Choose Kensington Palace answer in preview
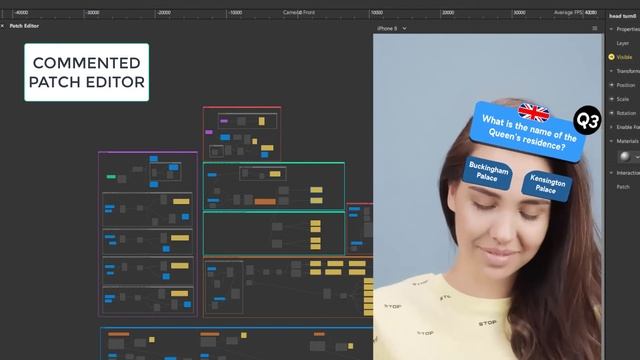 (547, 185)
